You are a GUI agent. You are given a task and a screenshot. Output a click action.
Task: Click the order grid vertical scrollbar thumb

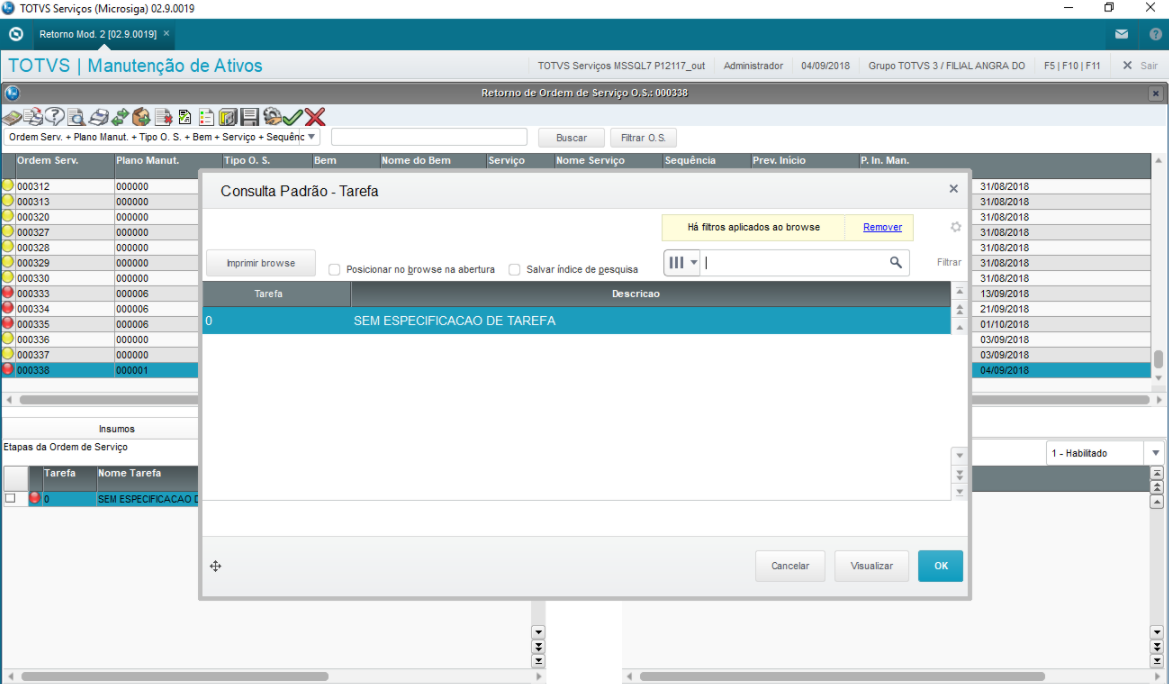[x=1159, y=359]
